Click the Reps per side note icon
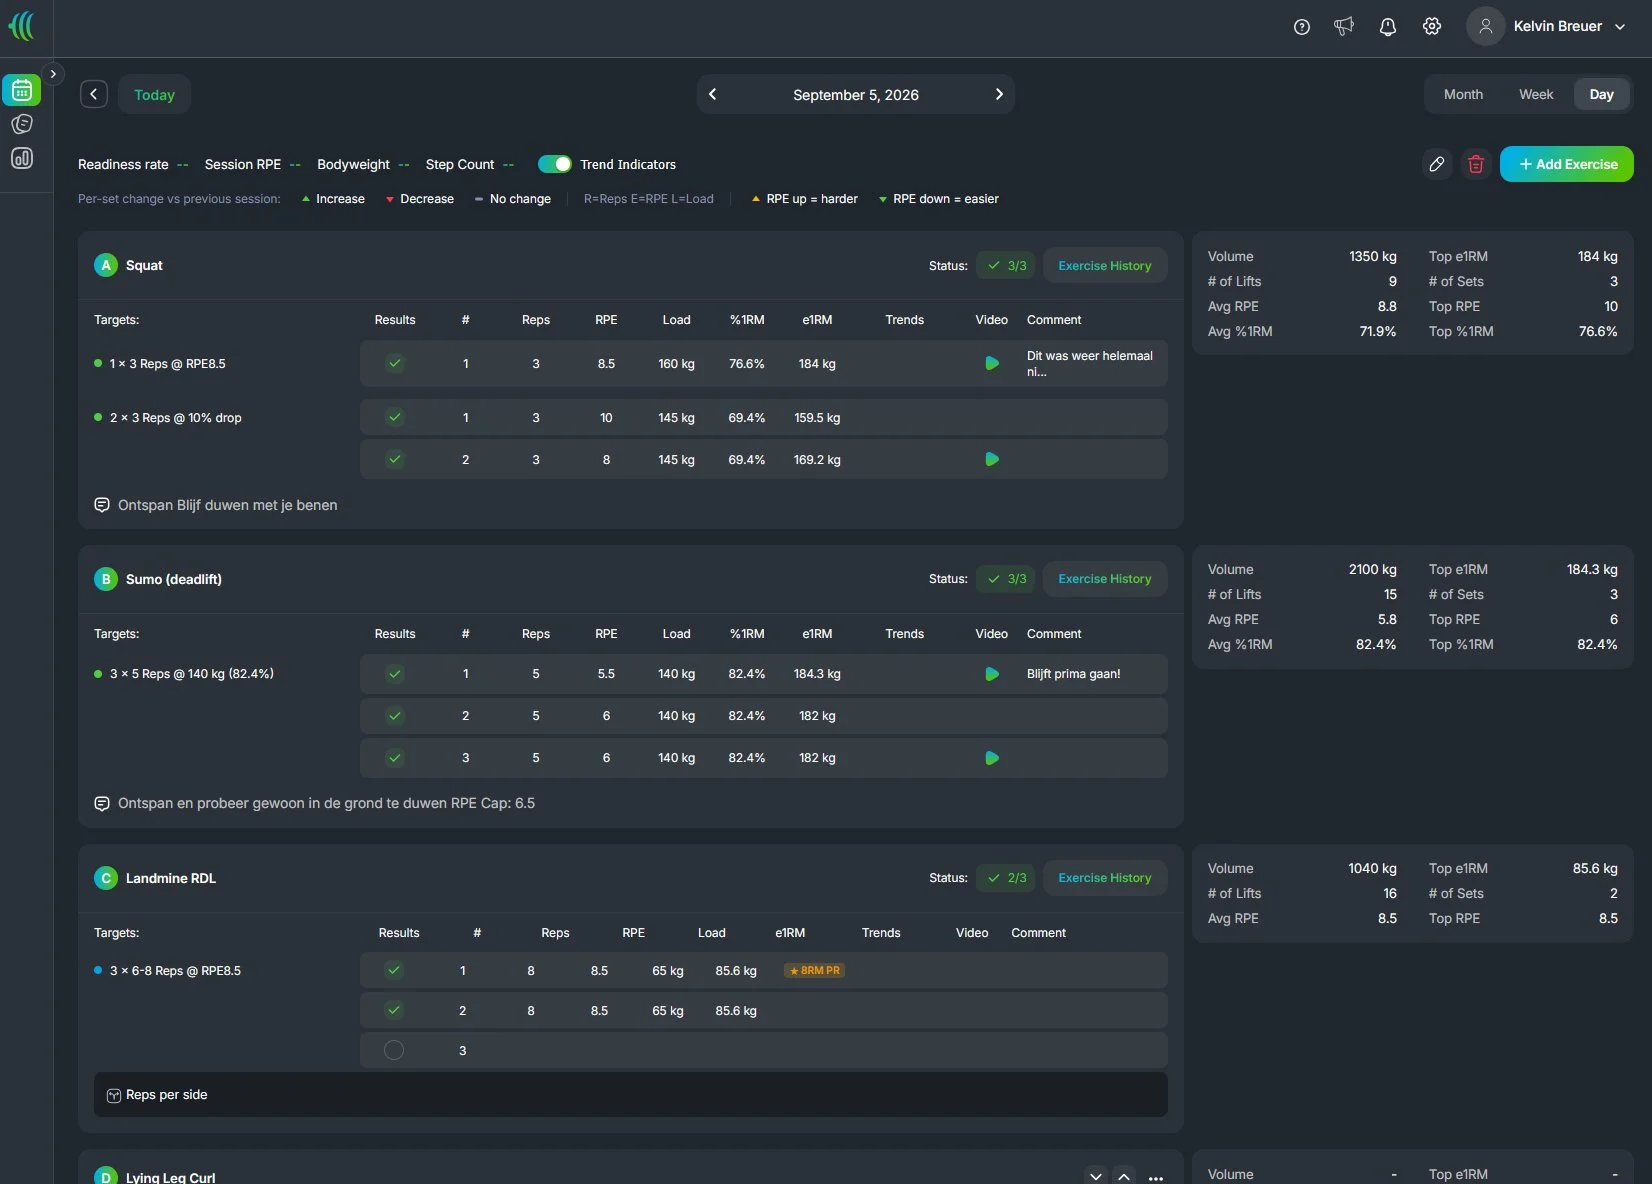1652x1184 pixels. (x=113, y=1096)
